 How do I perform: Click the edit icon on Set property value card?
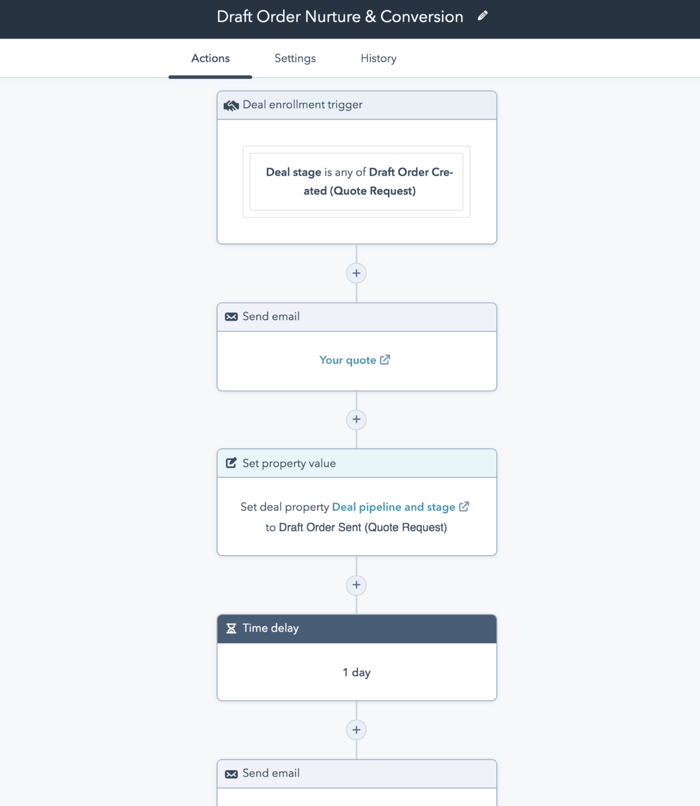231,463
